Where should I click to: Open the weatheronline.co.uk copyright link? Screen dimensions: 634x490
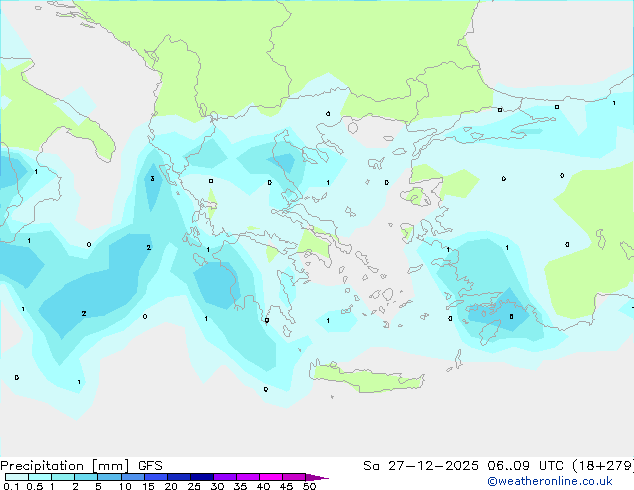[x=550, y=481]
